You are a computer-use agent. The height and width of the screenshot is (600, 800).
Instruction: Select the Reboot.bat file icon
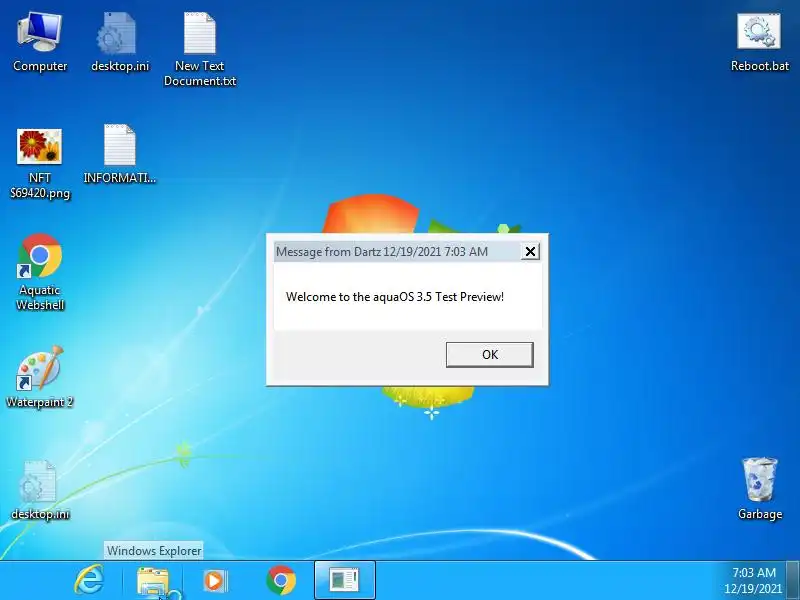coord(759,43)
